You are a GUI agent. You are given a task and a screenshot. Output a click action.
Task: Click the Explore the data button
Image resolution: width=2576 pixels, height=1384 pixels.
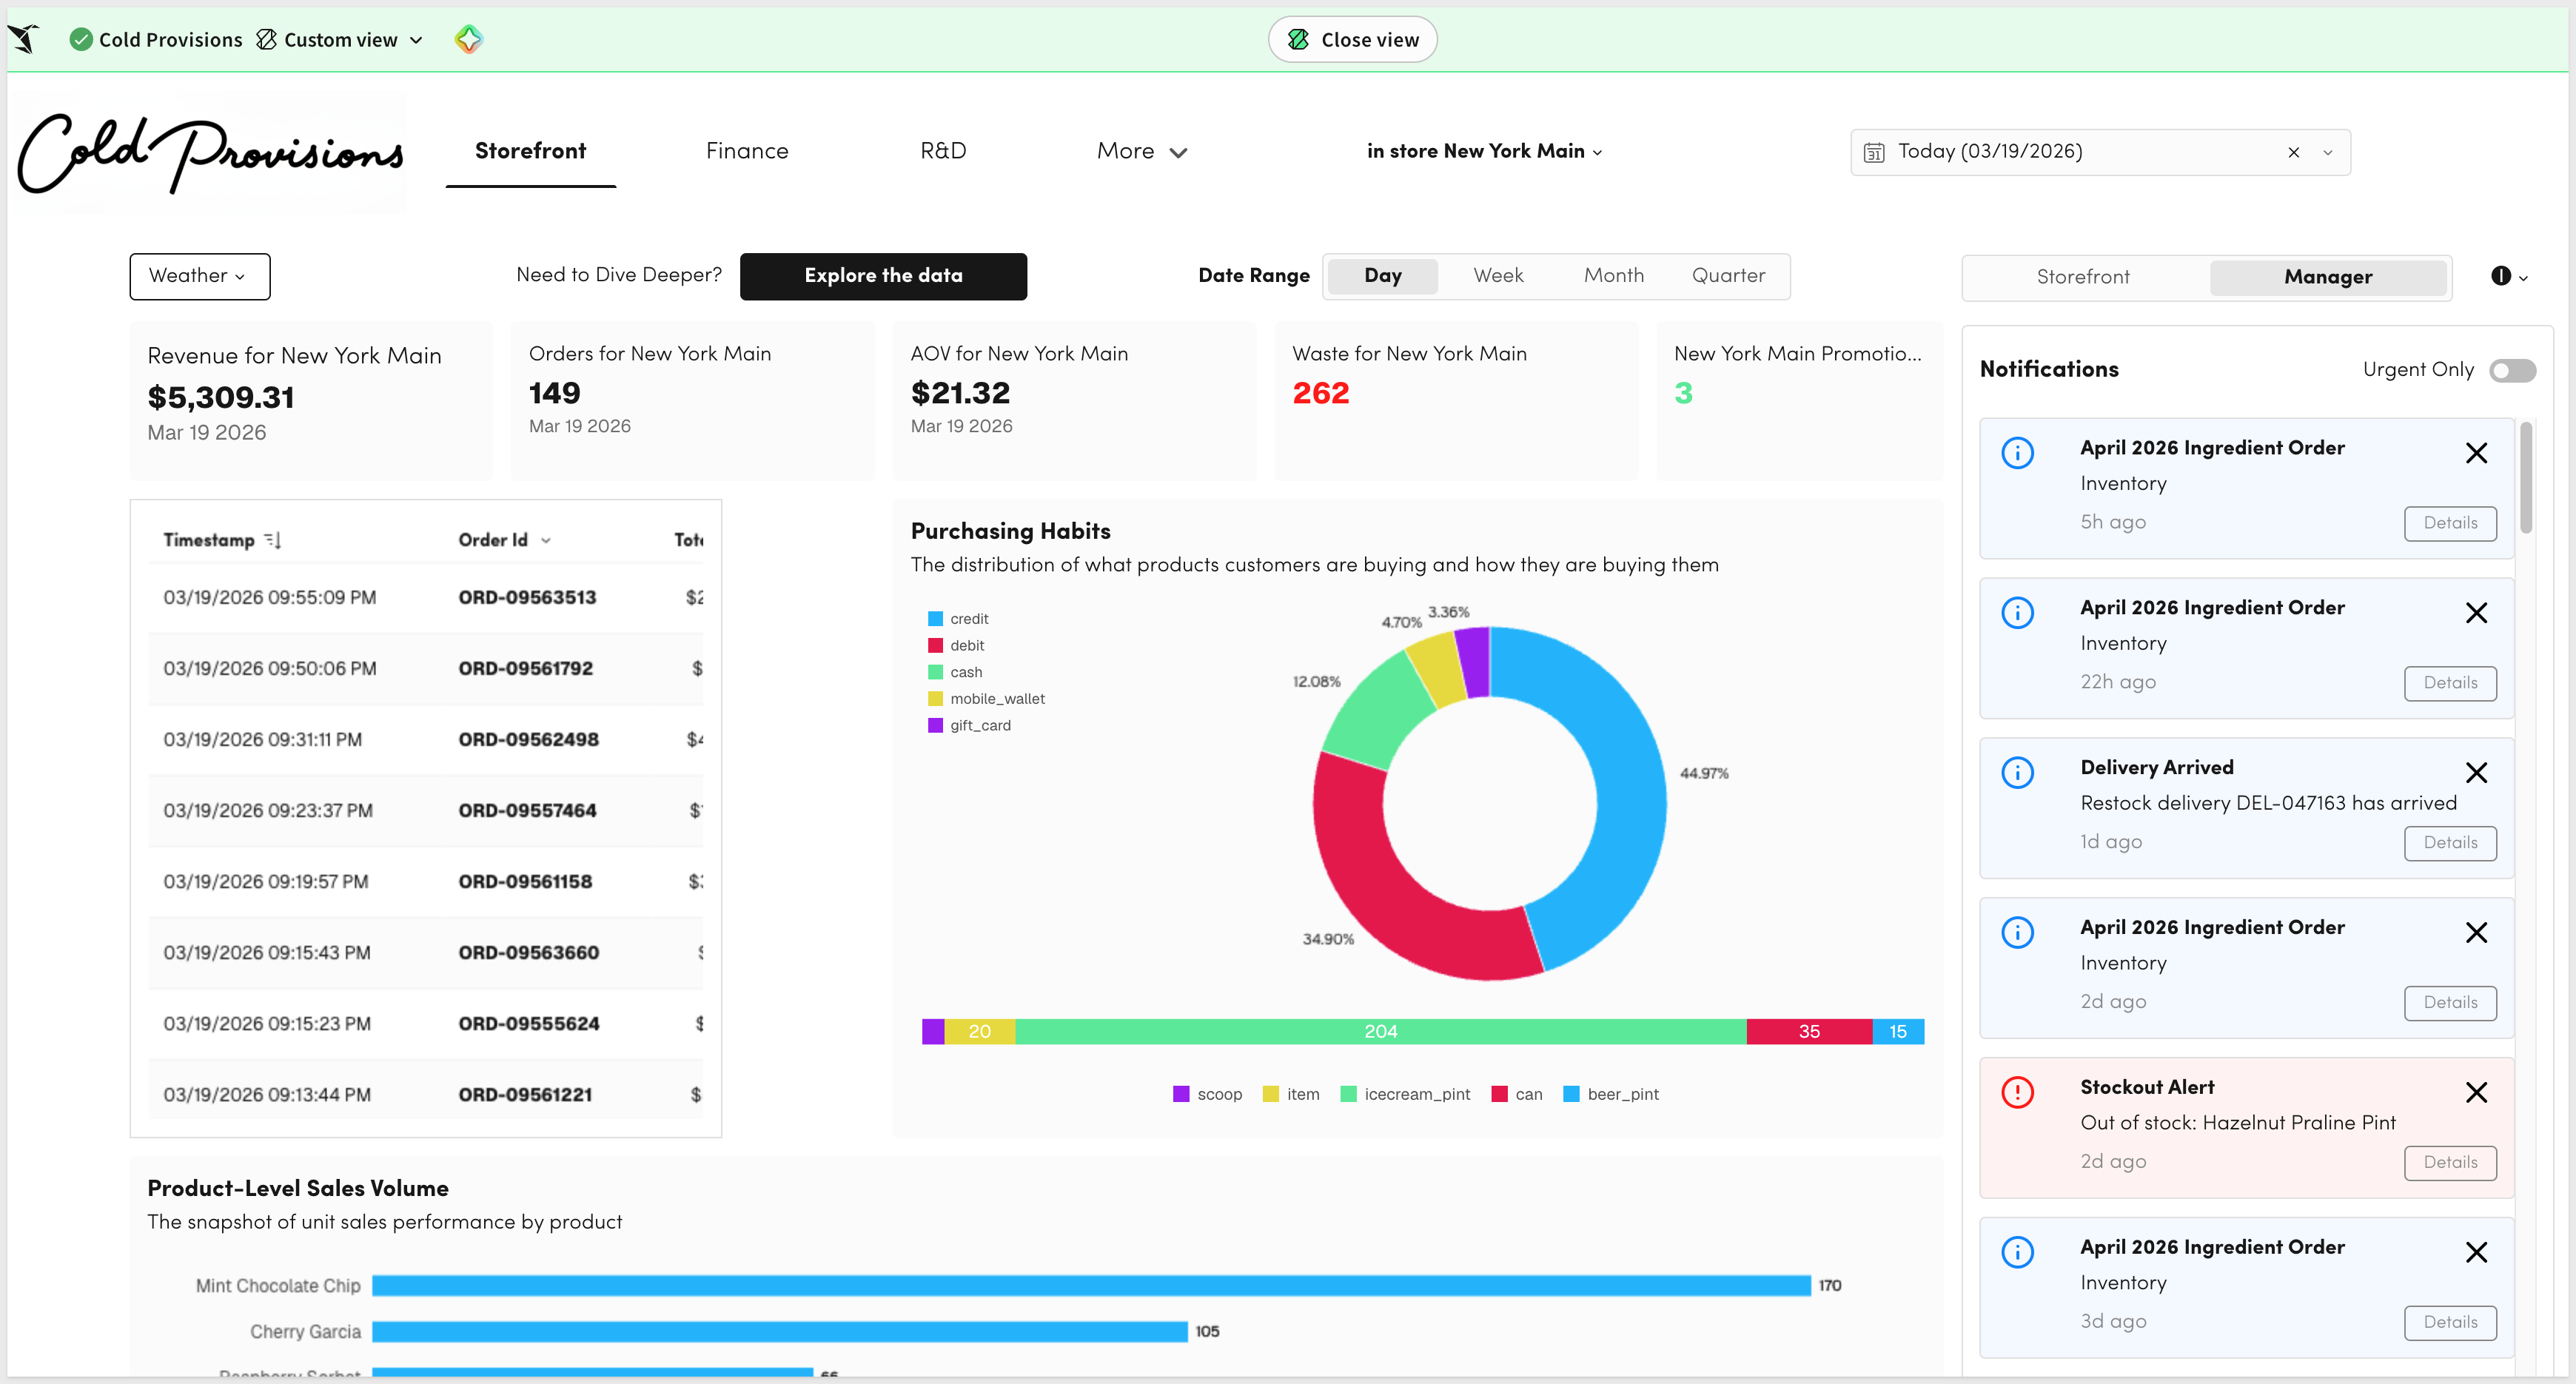pos(882,276)
